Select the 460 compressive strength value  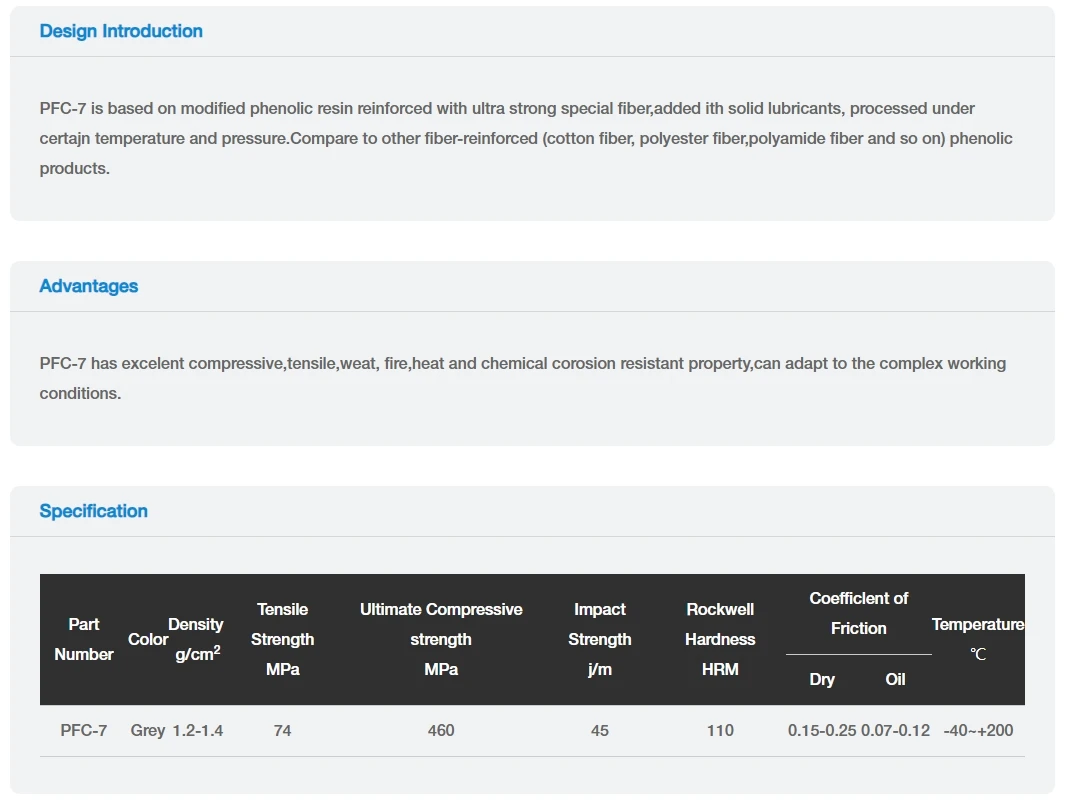point(441,731)
